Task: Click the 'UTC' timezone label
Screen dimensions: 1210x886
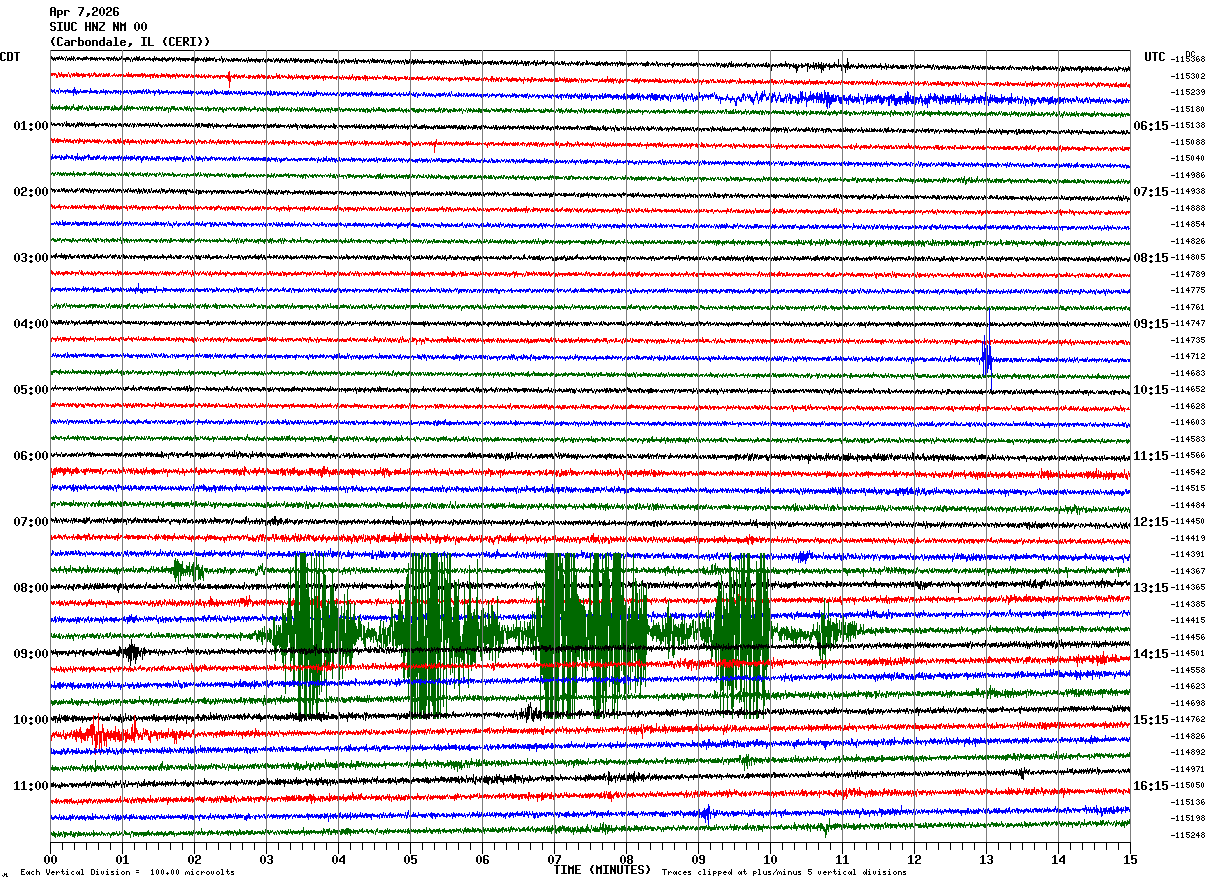Action: pos(1155,57)
